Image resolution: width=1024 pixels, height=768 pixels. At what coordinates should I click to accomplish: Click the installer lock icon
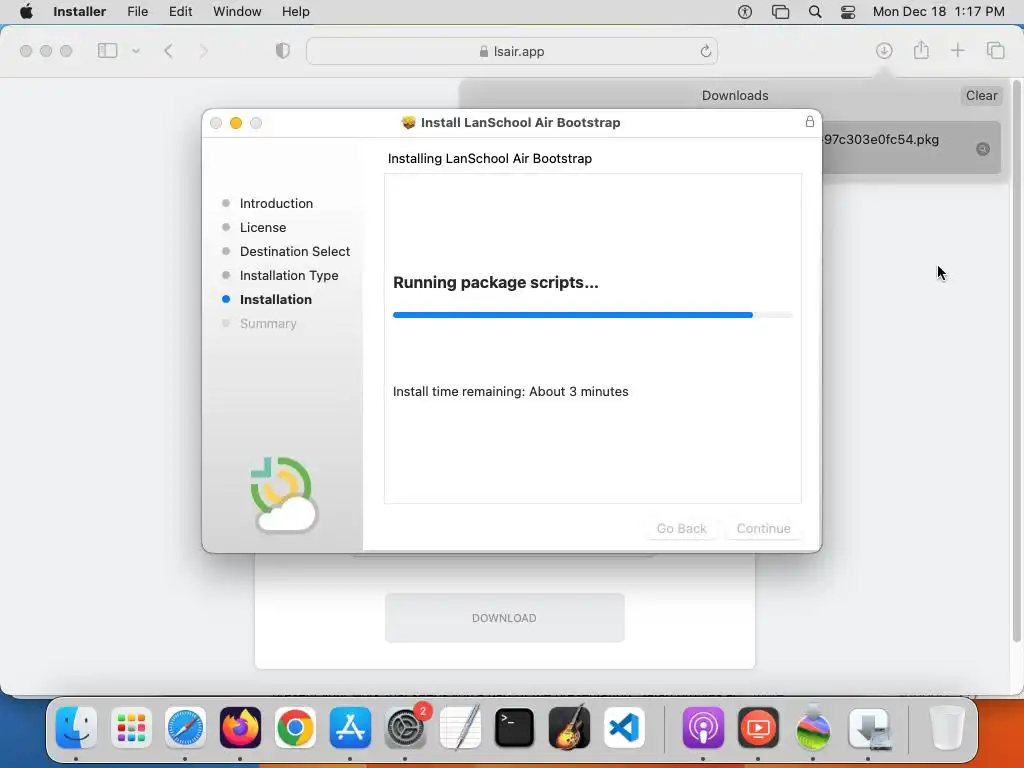(809, 121)
